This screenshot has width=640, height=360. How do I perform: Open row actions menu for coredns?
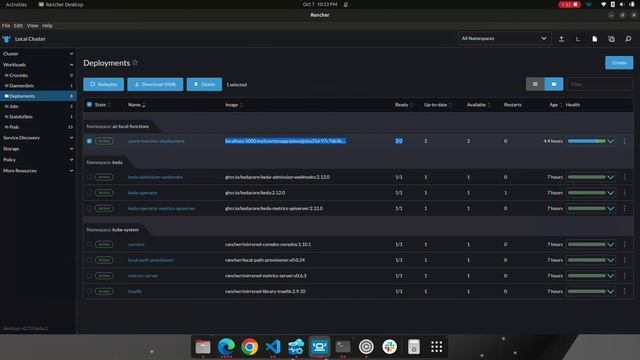[624, 244]
